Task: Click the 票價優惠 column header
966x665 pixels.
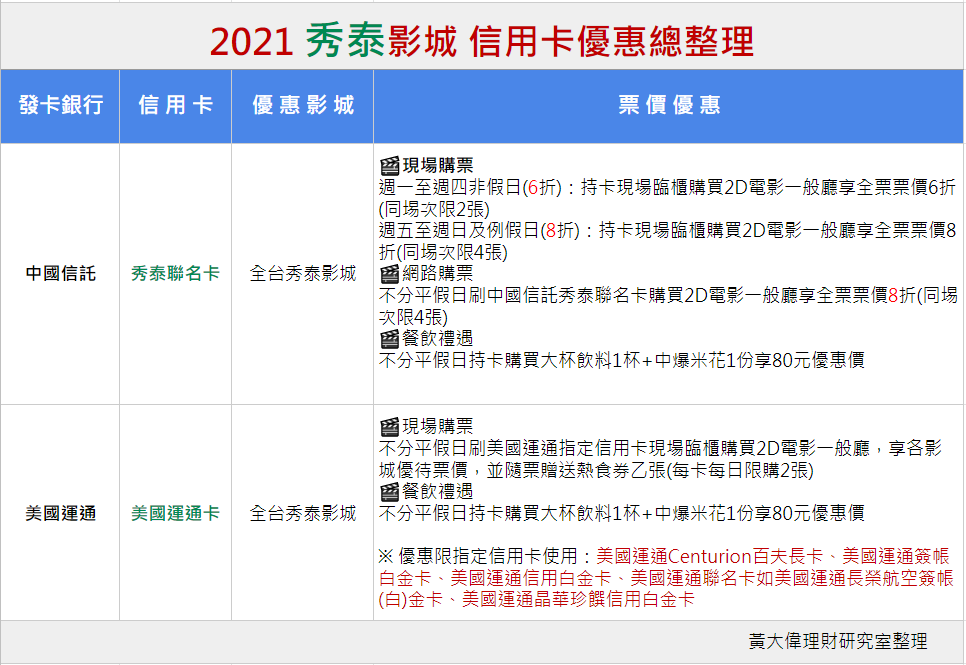Action: coord(668,105)
